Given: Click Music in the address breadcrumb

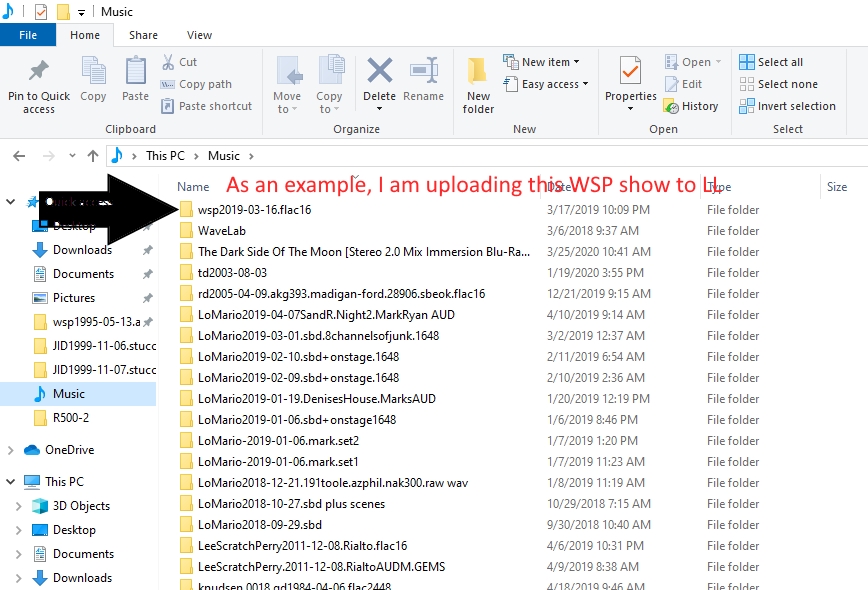Looking at the screenshot, I should coord(224,156).
